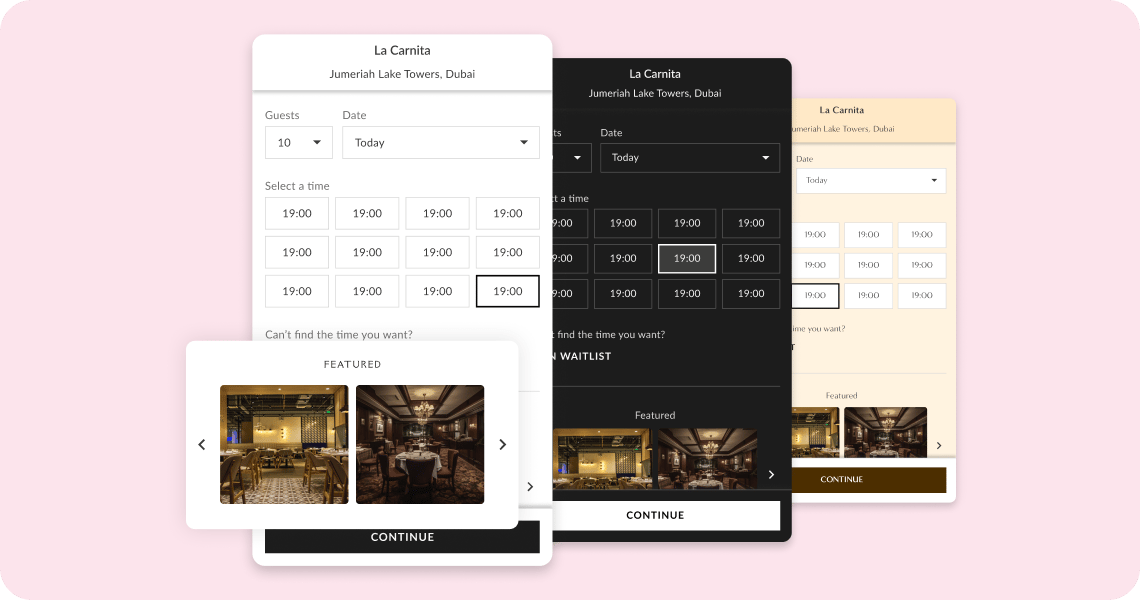The width and height of the screenshot is (1140, 600).
Task: Click the right arrow in the tan theme Featured section
Action: click(x=938, y=444)
